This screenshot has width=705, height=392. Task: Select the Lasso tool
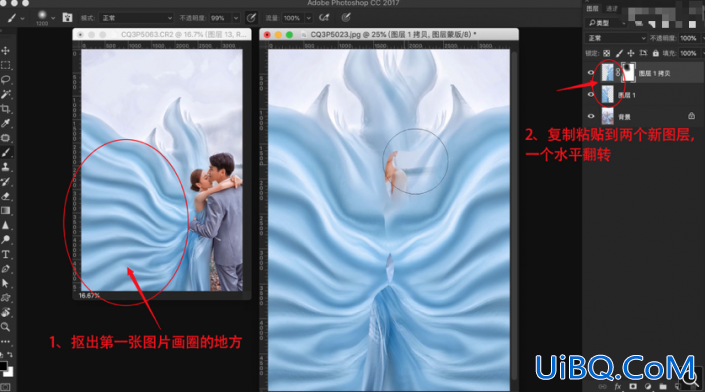tap(6, 80)
